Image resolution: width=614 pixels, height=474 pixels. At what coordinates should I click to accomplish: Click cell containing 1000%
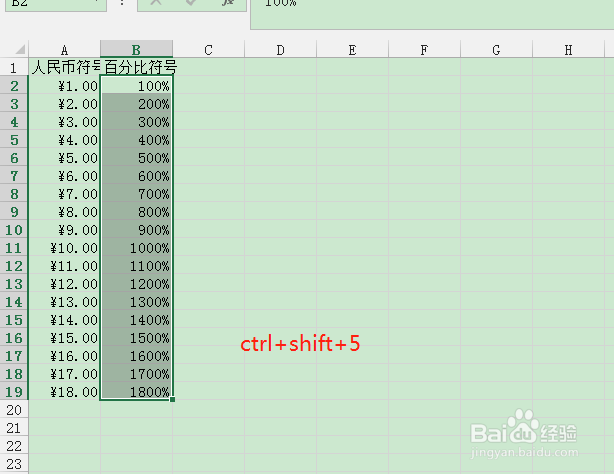click(x=136, y=248)
